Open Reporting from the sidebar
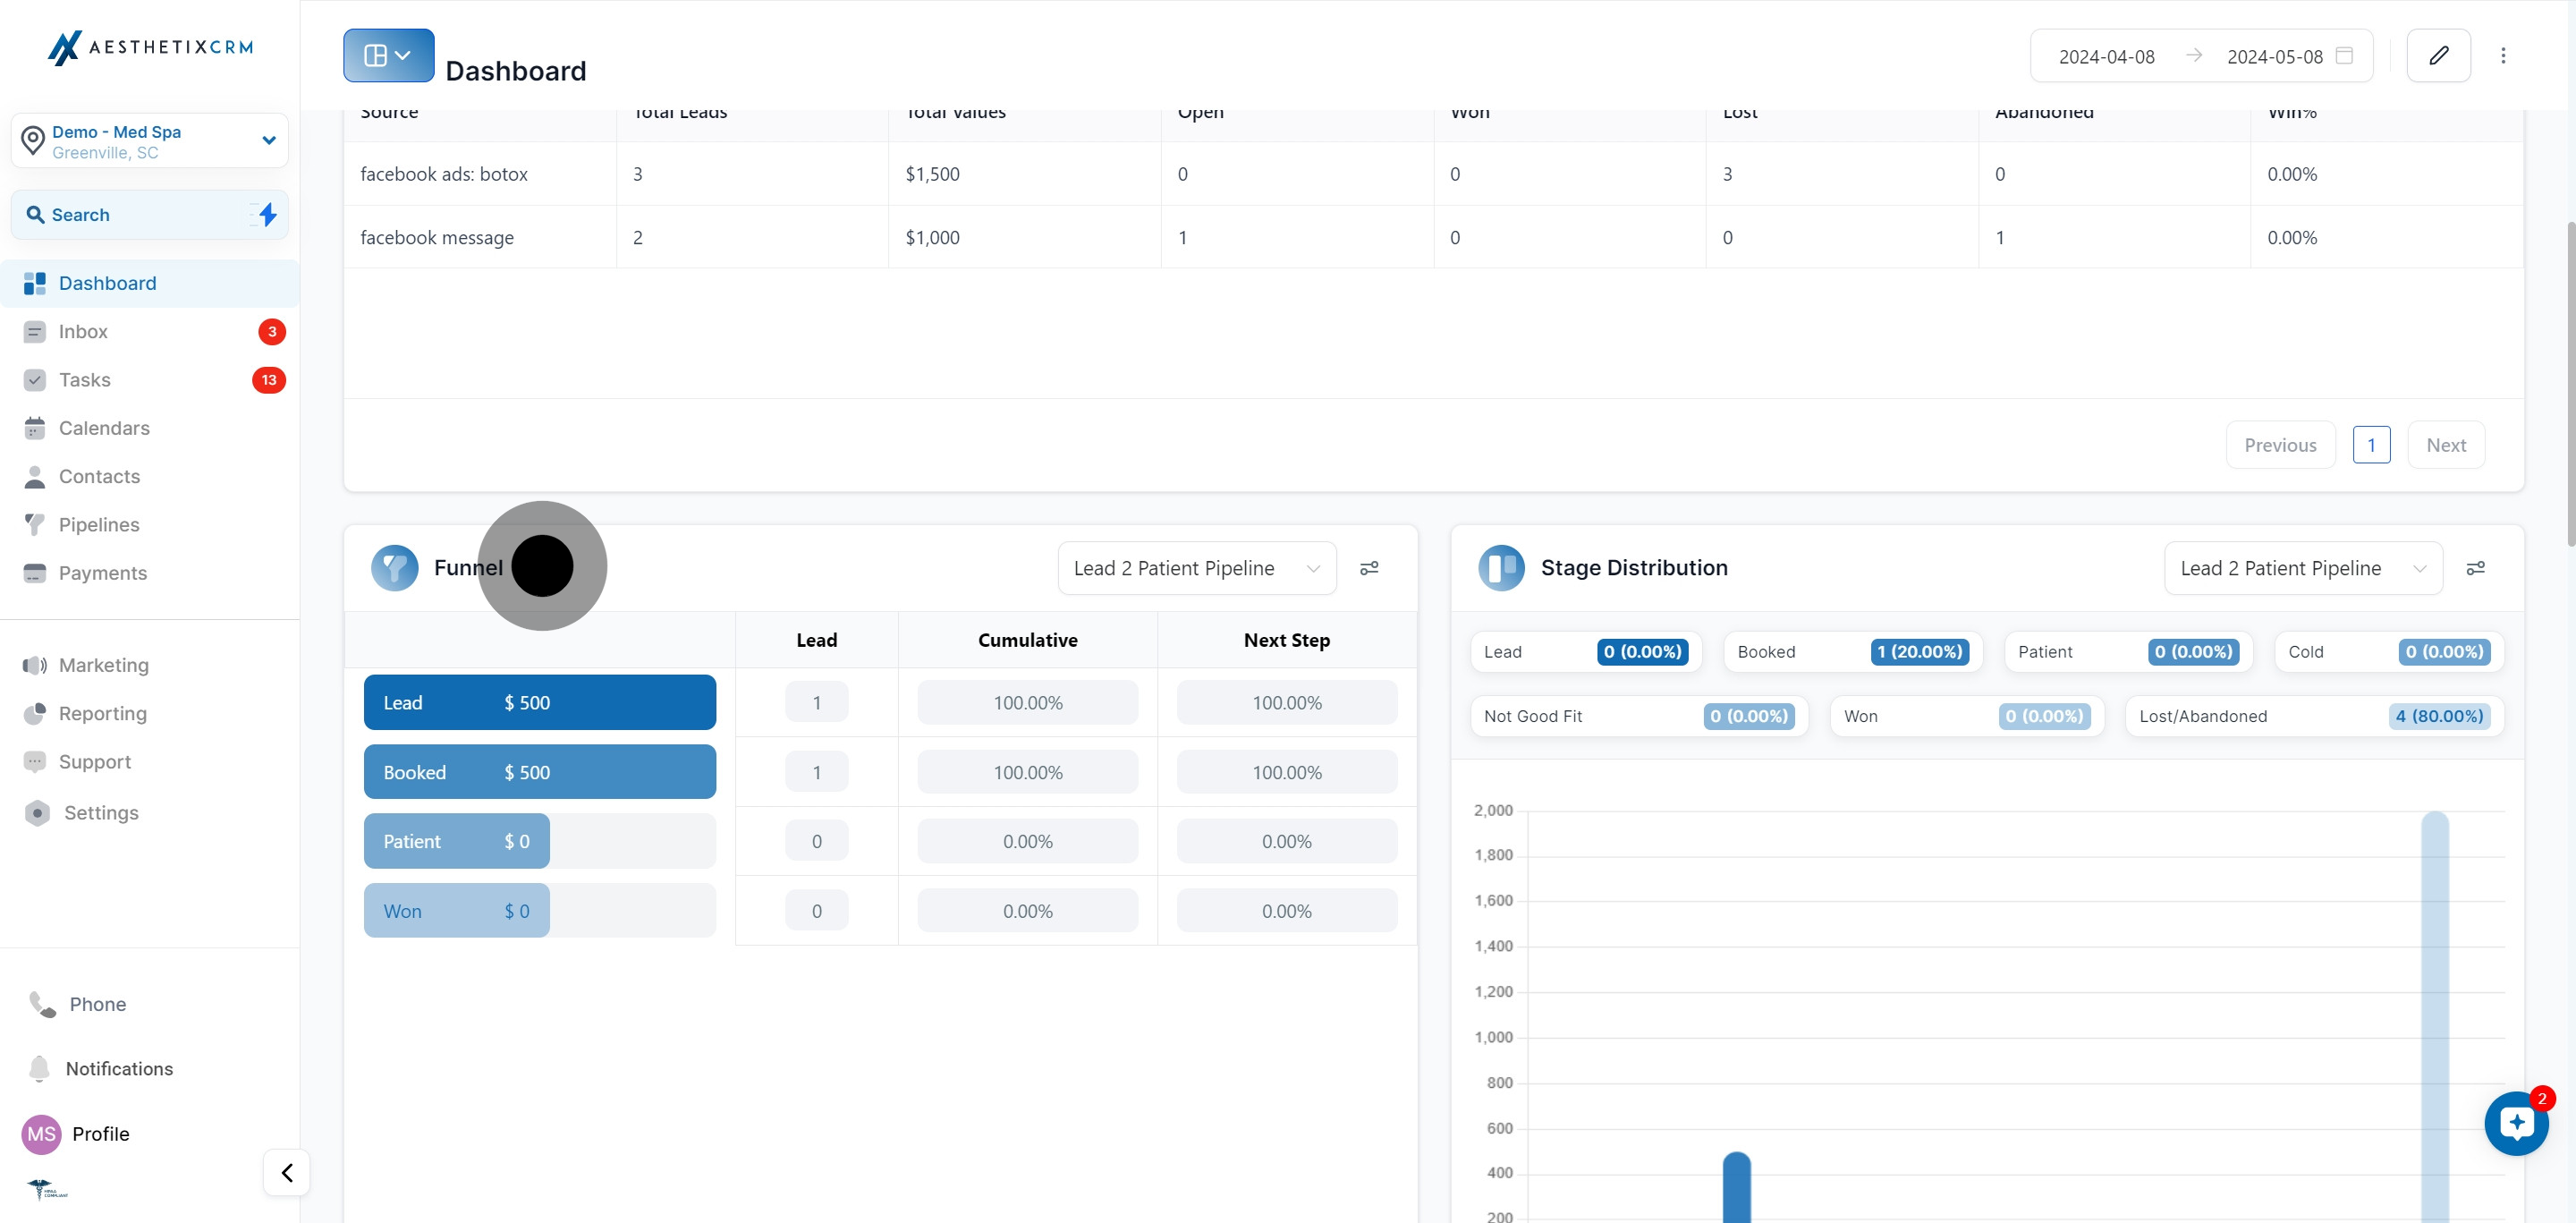Viewport: 2576px width, 1223px height. pos(102,714)
